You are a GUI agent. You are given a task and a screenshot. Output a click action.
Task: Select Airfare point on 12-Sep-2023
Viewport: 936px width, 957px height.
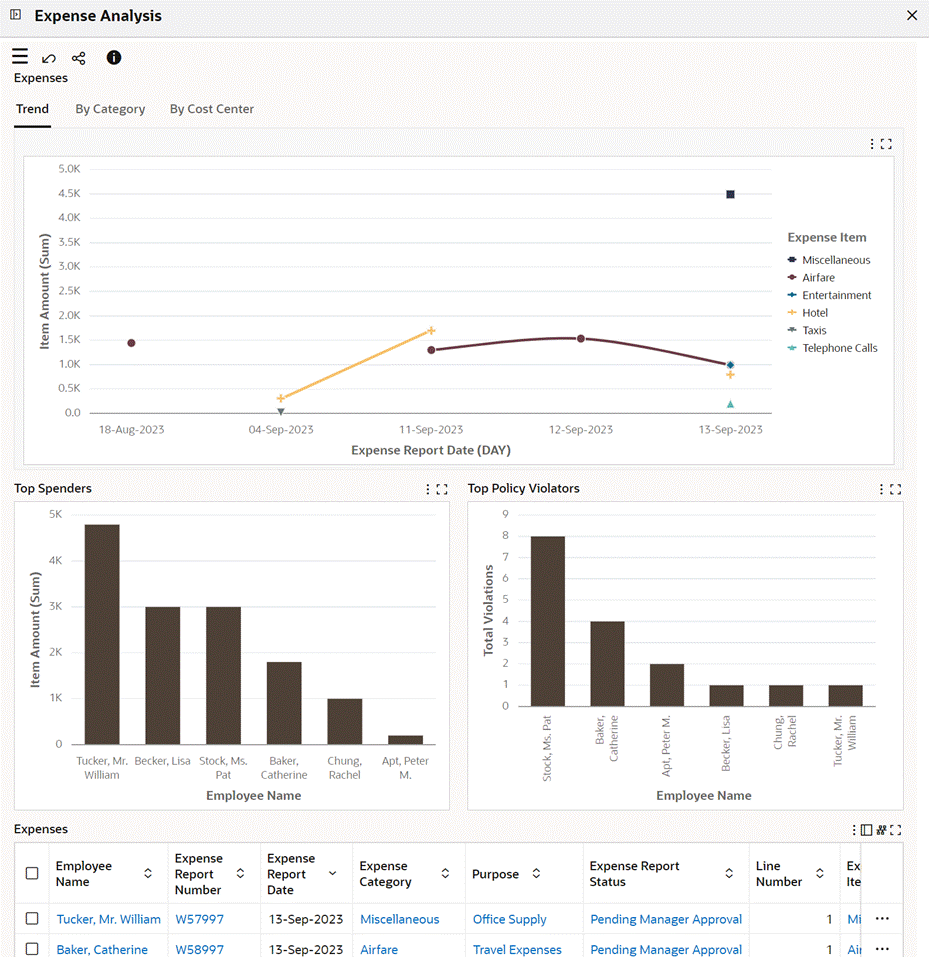tap(581, 338)
